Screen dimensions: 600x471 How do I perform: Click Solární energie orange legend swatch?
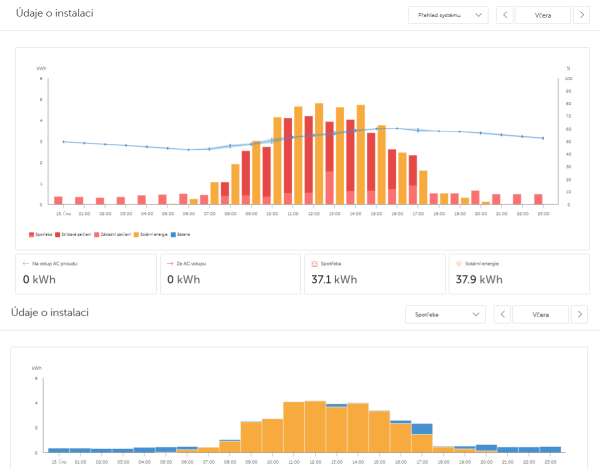(136, 235)
